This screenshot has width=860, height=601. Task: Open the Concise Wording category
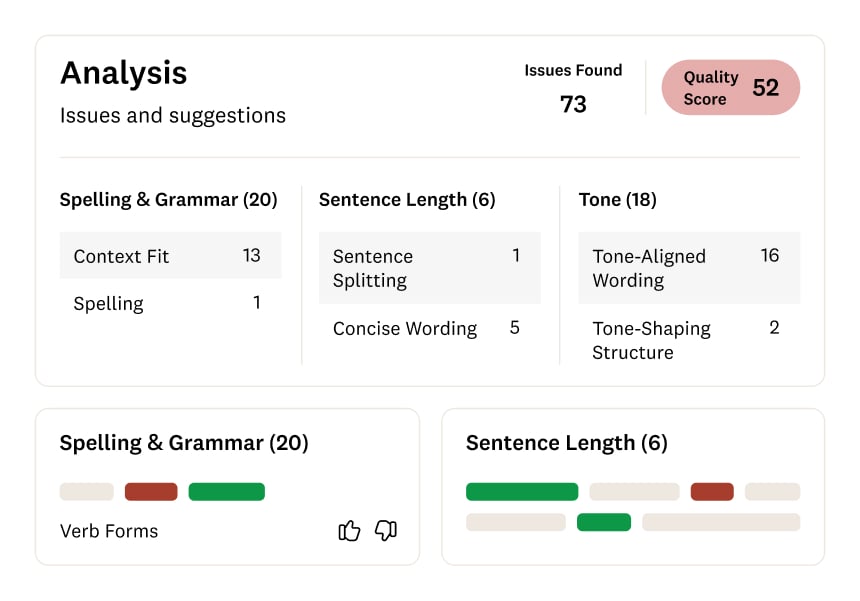(429, 328)
